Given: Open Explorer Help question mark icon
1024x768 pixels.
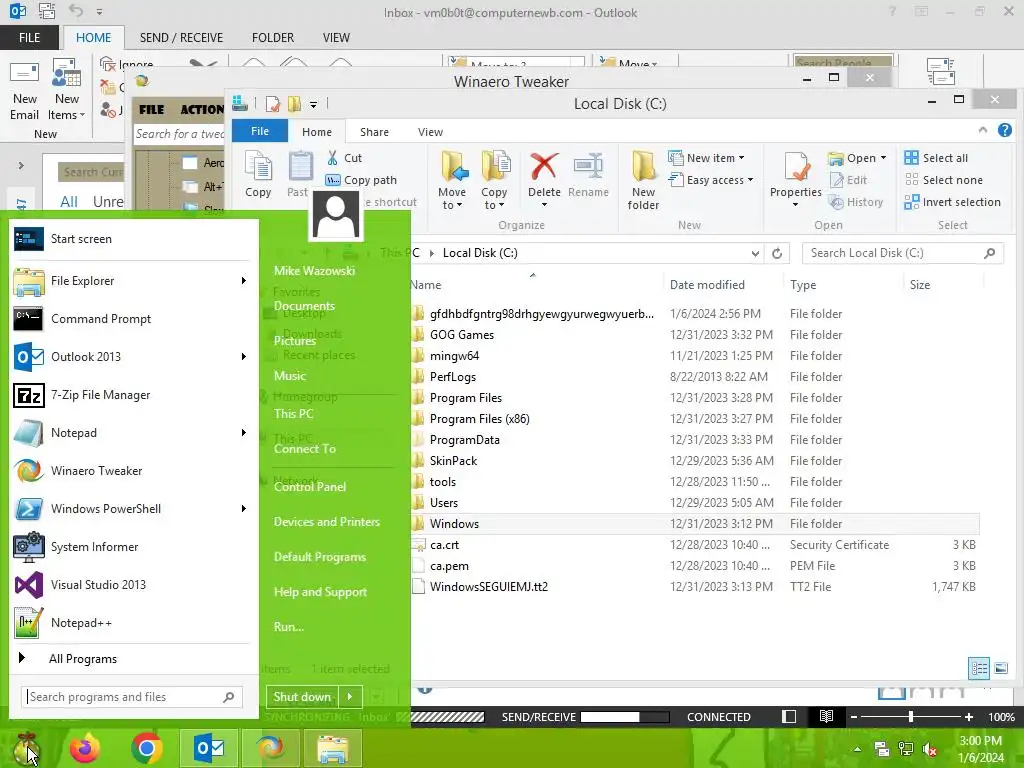Looking at the screenshot, I should [x=1005, y=131].
